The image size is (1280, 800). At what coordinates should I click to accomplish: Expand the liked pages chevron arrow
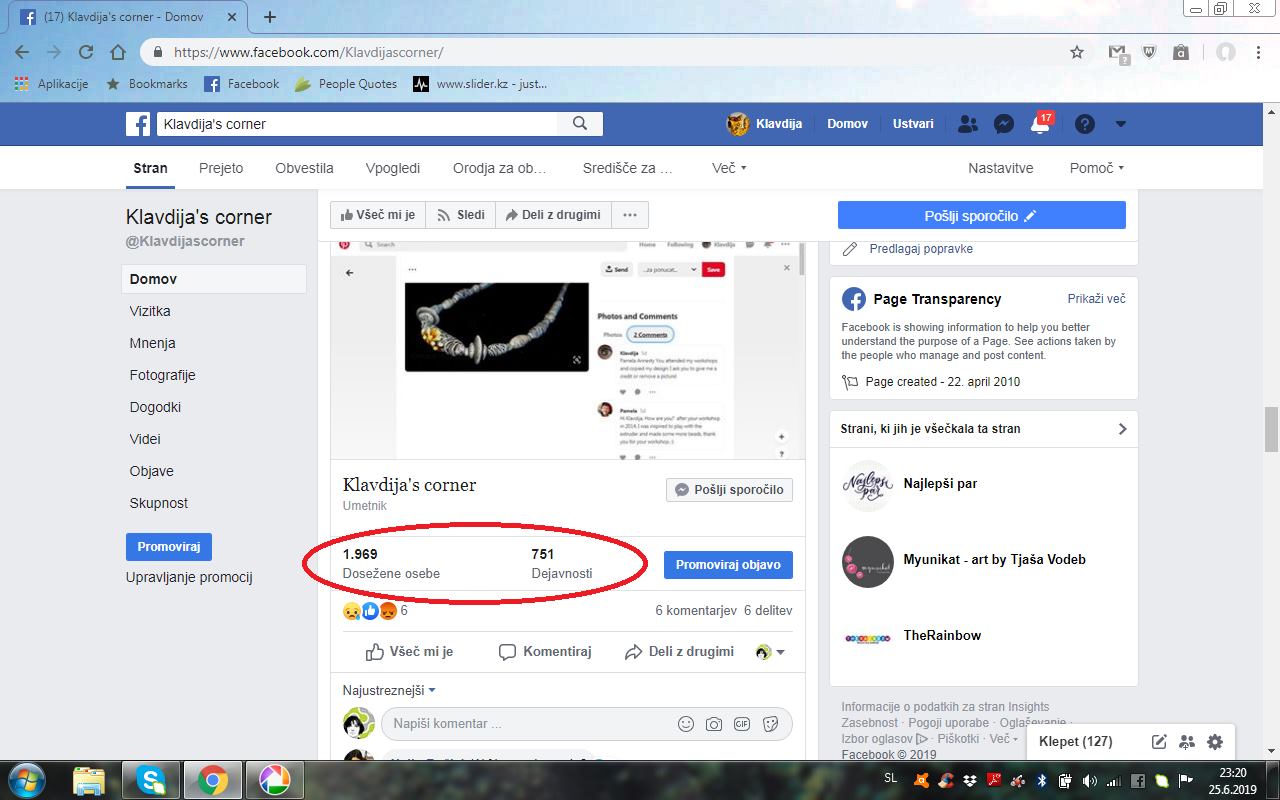click(x=1122, y=429)
